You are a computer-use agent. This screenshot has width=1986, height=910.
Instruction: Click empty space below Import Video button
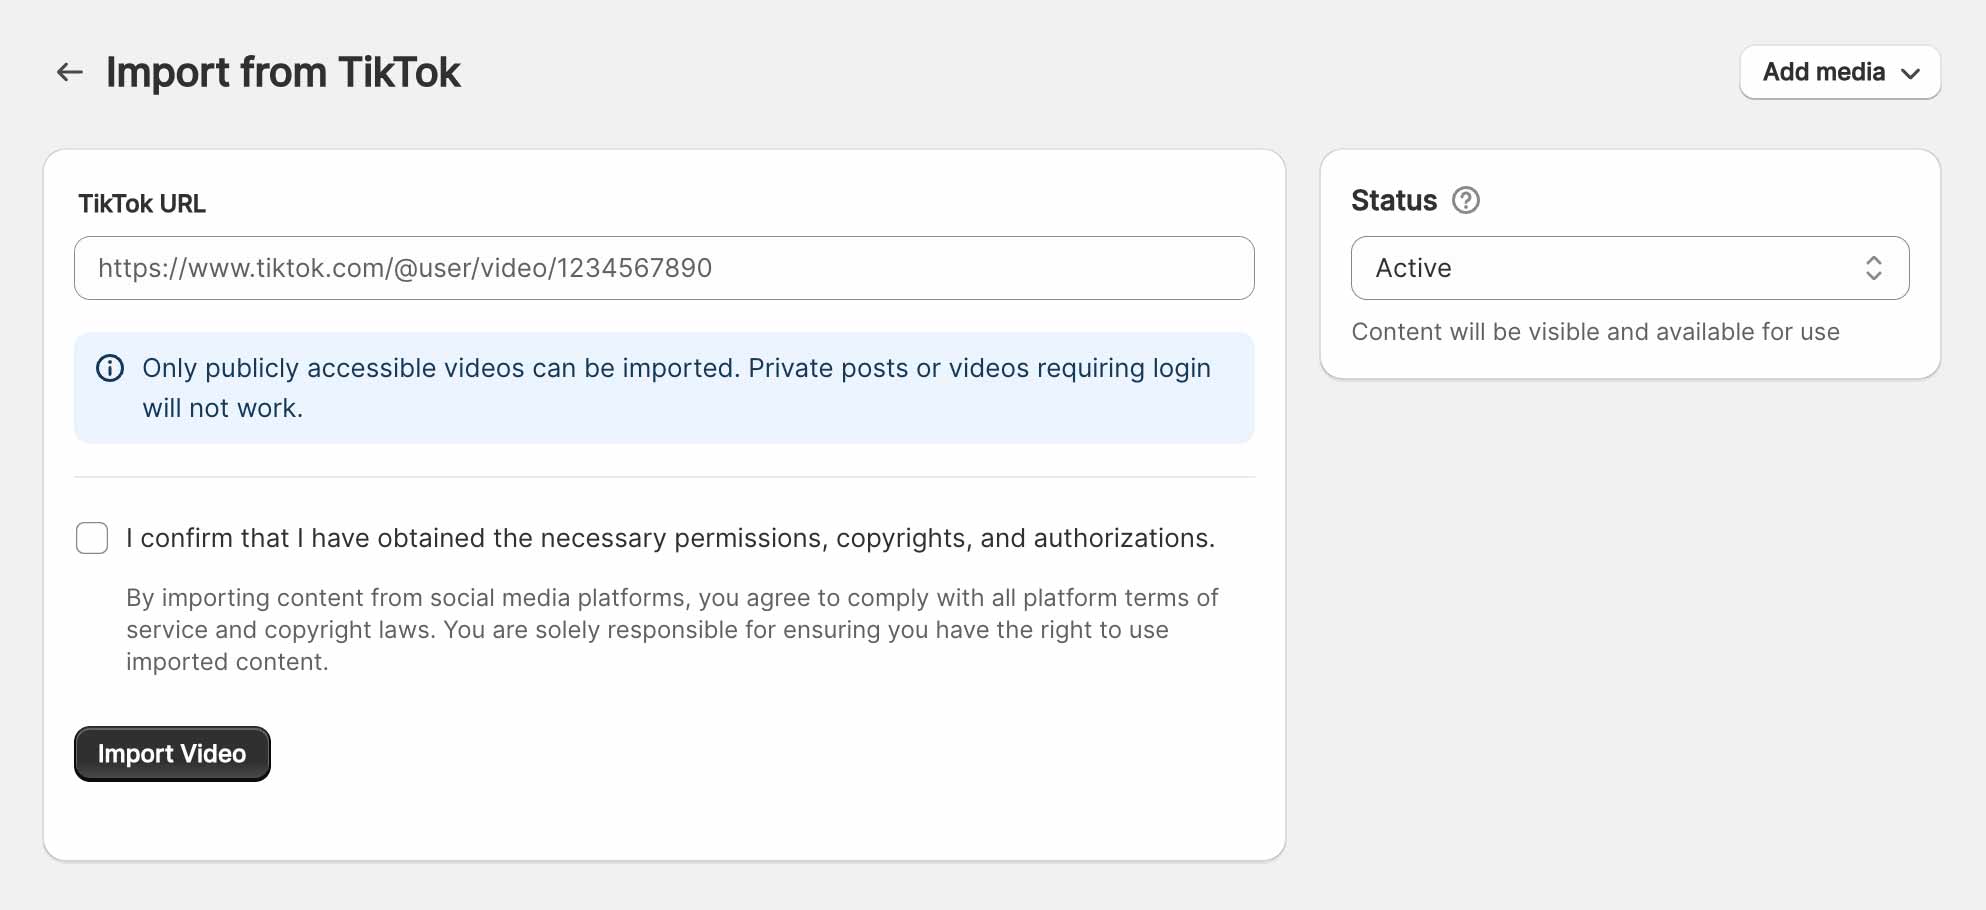click(664, 820)
